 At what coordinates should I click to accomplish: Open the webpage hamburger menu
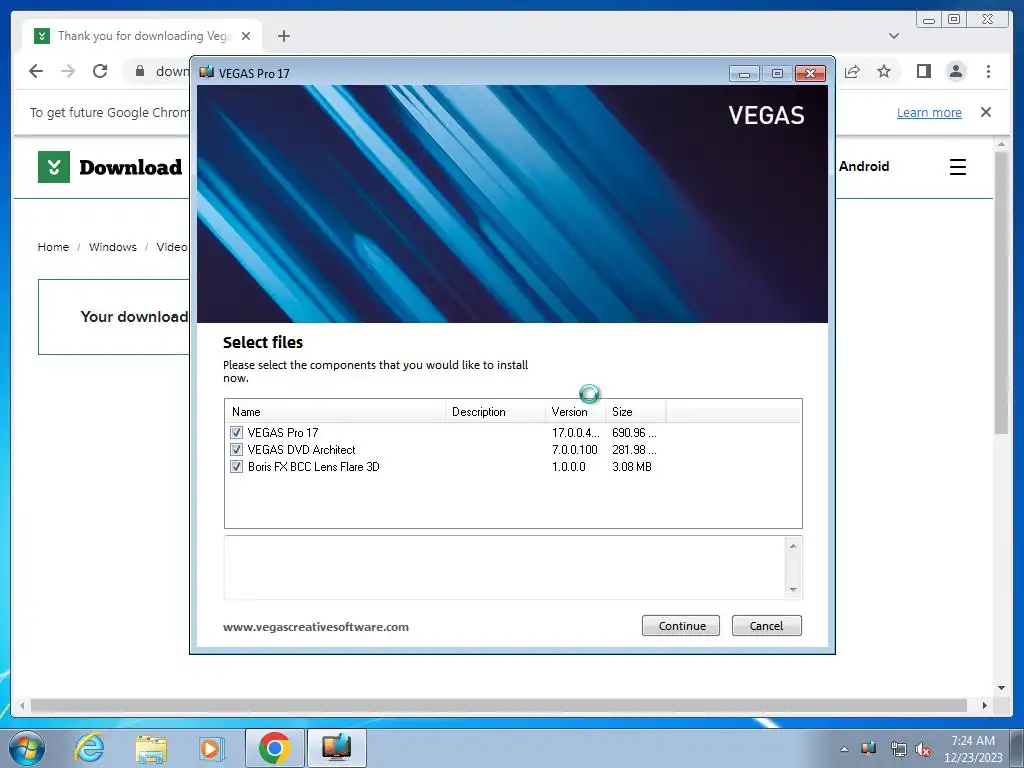click(957, 167)
